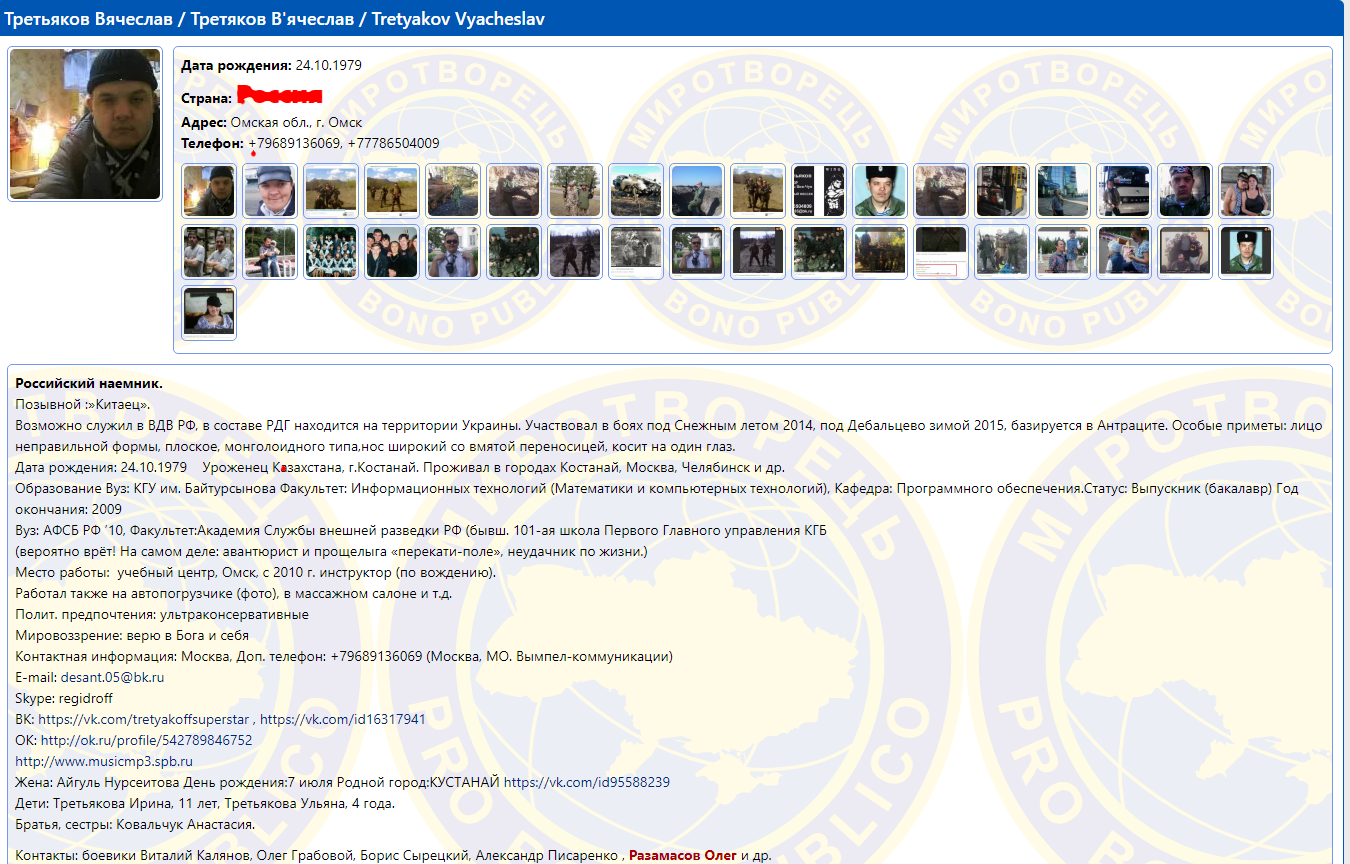Click the E-mail: desant.05@bk.ru line
Image resolution: width=1350 pixels, height=864 pixels.
(x=90, y=677)
